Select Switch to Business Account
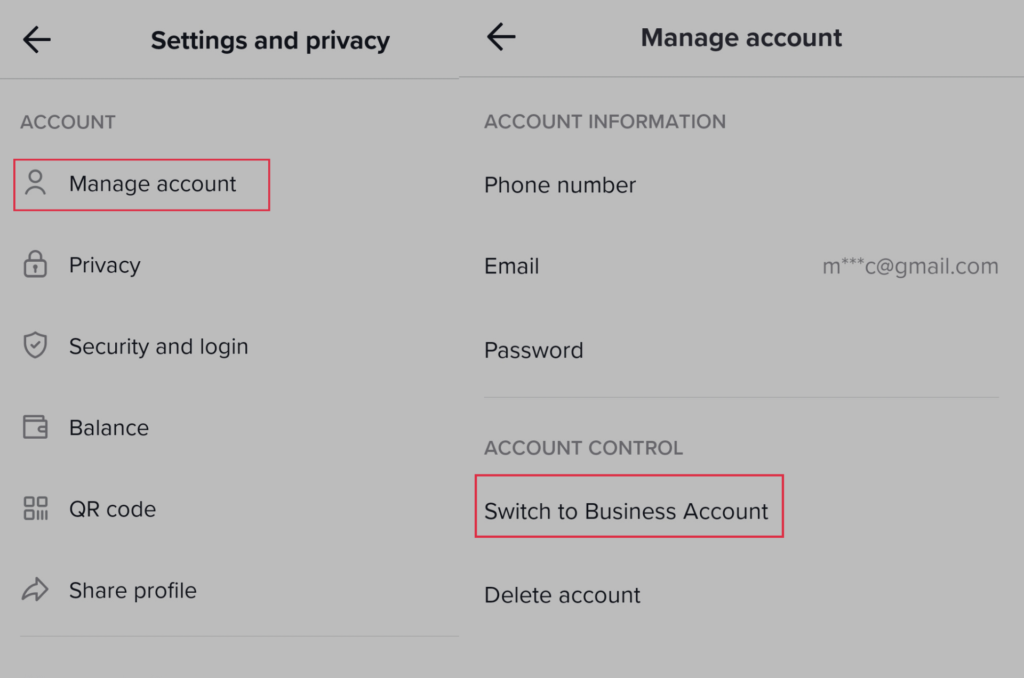Image resolution: width=1024 pixels, height=678 pixels. (629, 507)
